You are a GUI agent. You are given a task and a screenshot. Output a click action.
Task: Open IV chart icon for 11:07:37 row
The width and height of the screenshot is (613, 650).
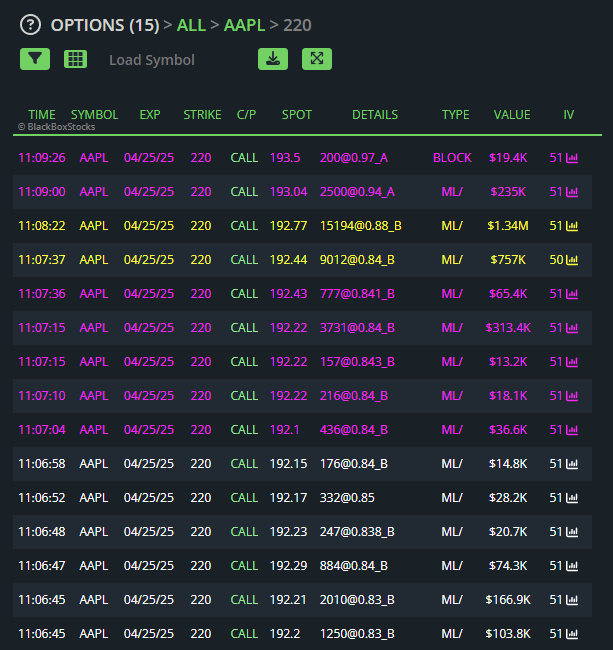pos(572,260)
